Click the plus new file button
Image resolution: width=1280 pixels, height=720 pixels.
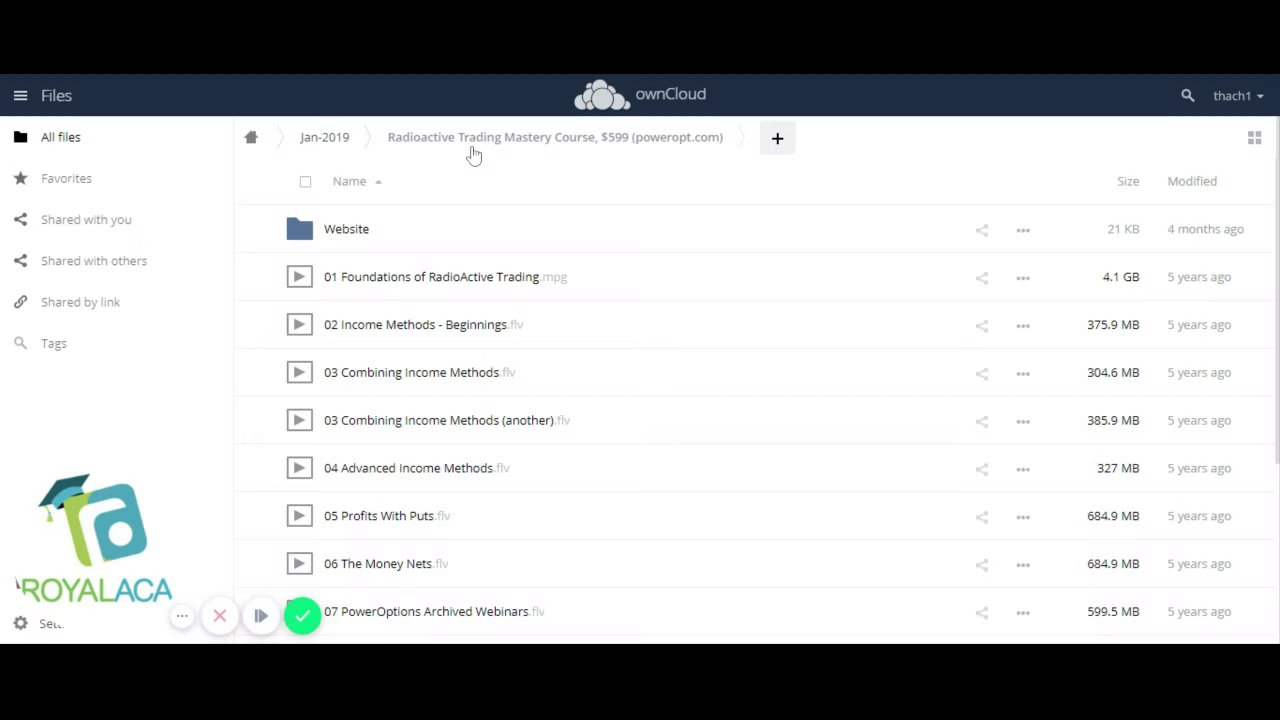coord(777,138)
